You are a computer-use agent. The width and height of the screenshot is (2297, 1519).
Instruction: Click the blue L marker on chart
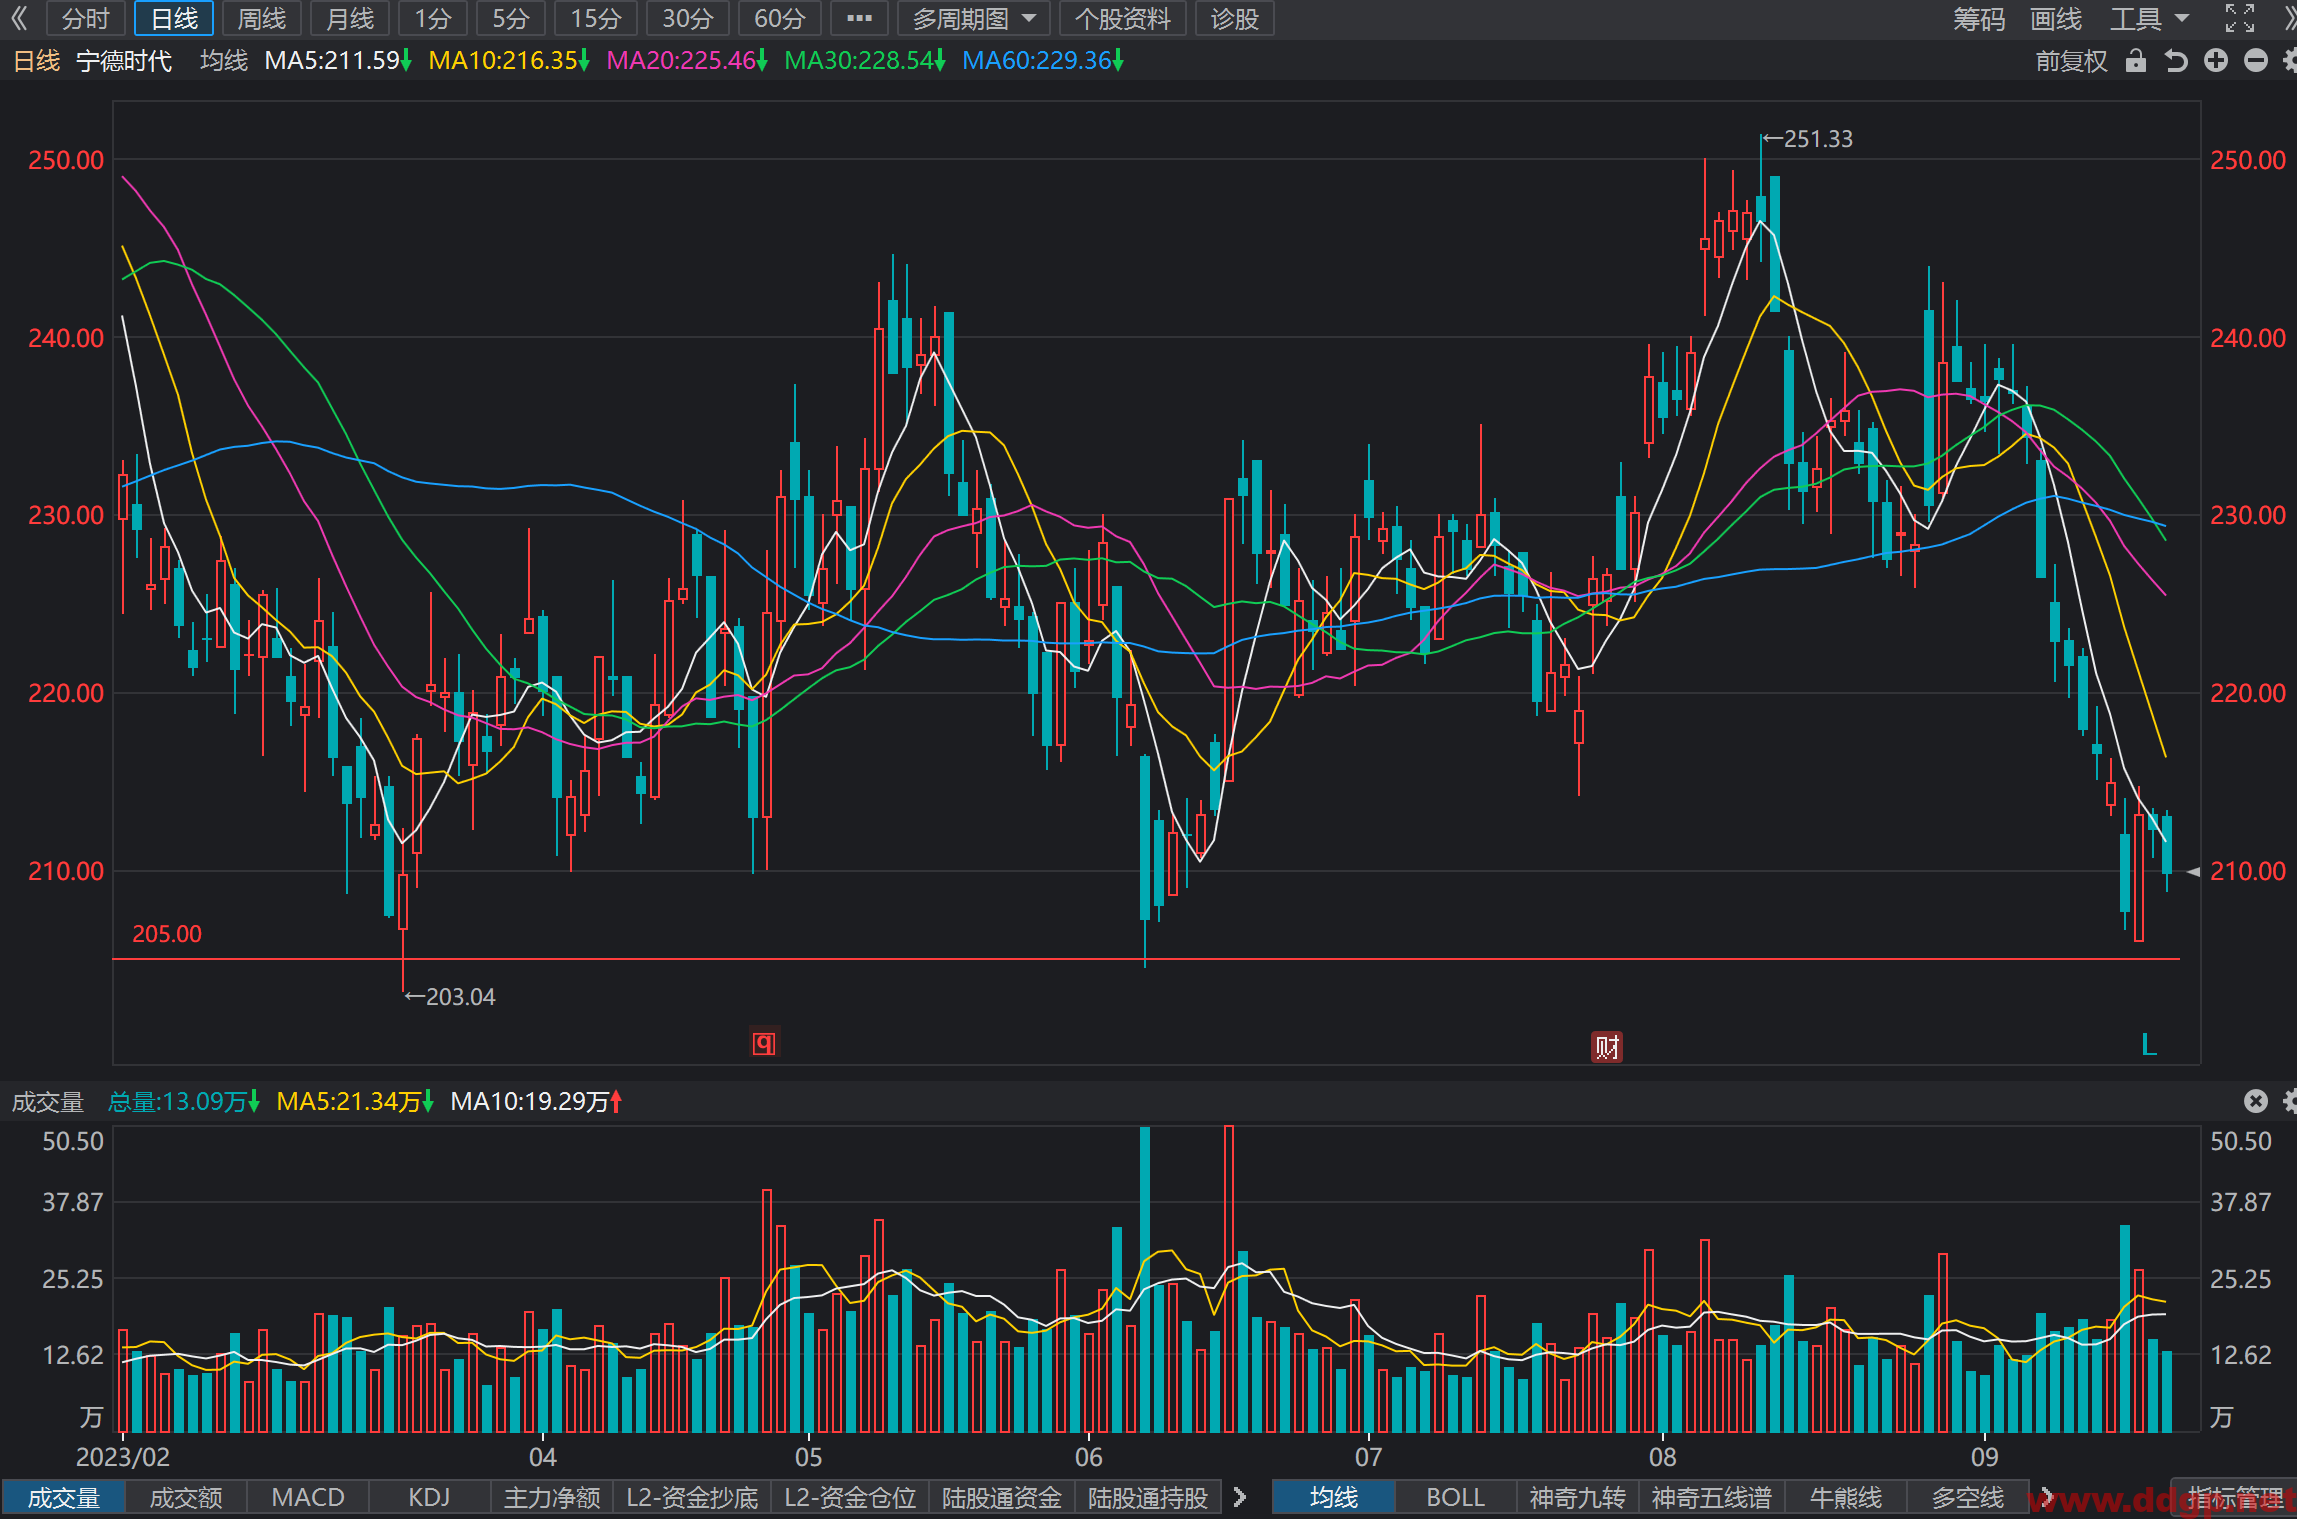[x=2148, y=1046]
